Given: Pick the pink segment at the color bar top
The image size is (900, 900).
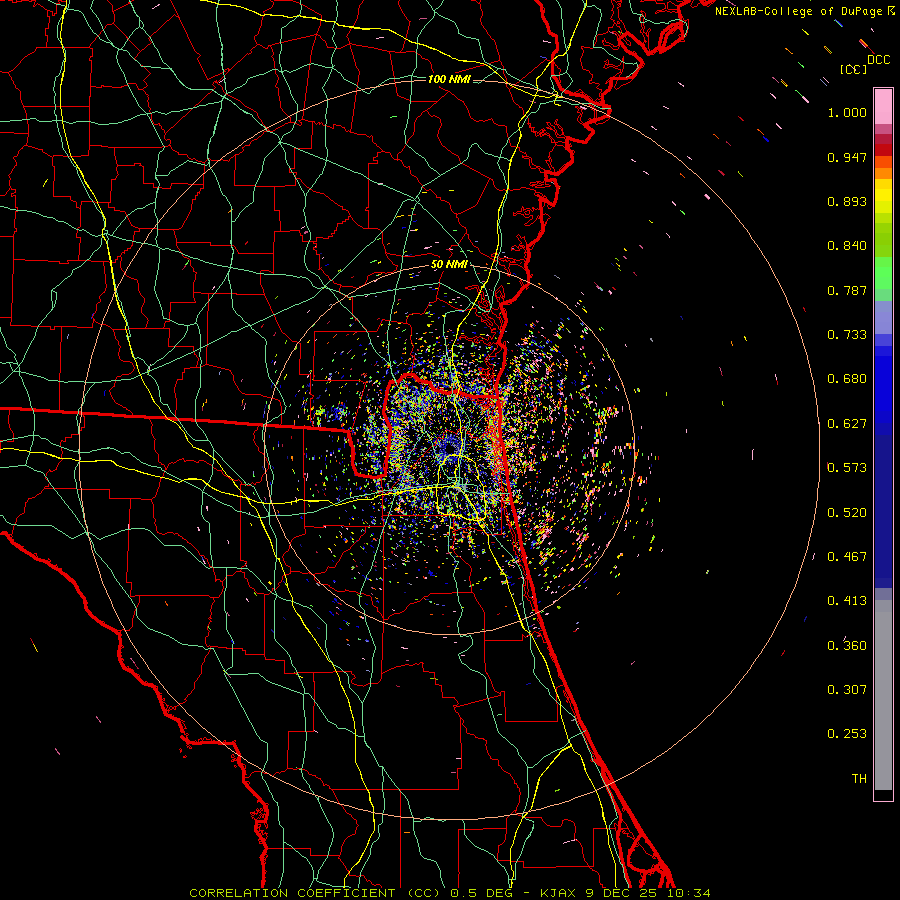Looking at the screenshot, I should 883,106.
